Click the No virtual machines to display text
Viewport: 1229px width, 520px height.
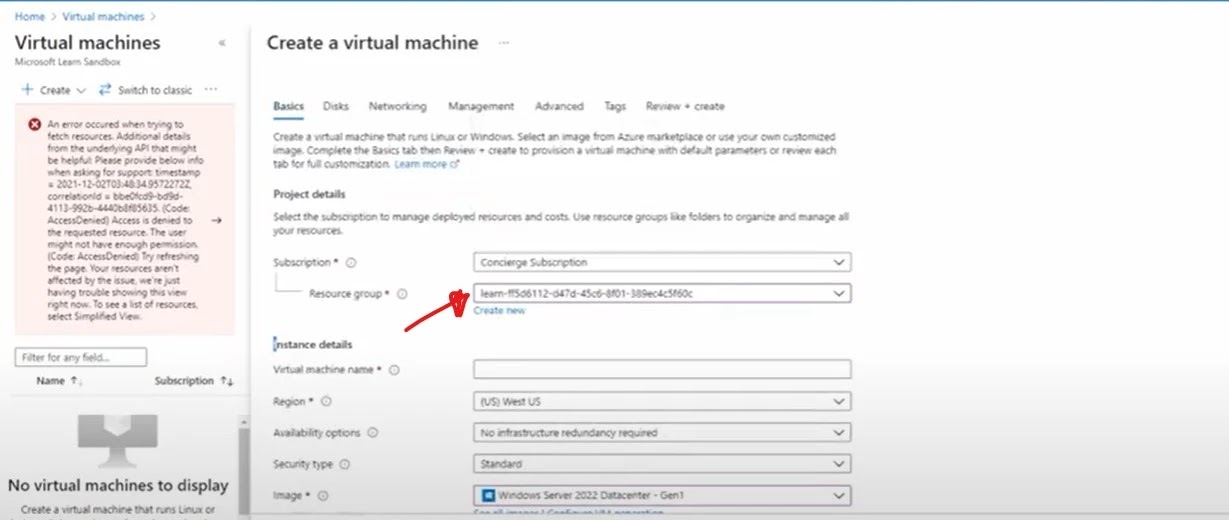coord(118,486)
